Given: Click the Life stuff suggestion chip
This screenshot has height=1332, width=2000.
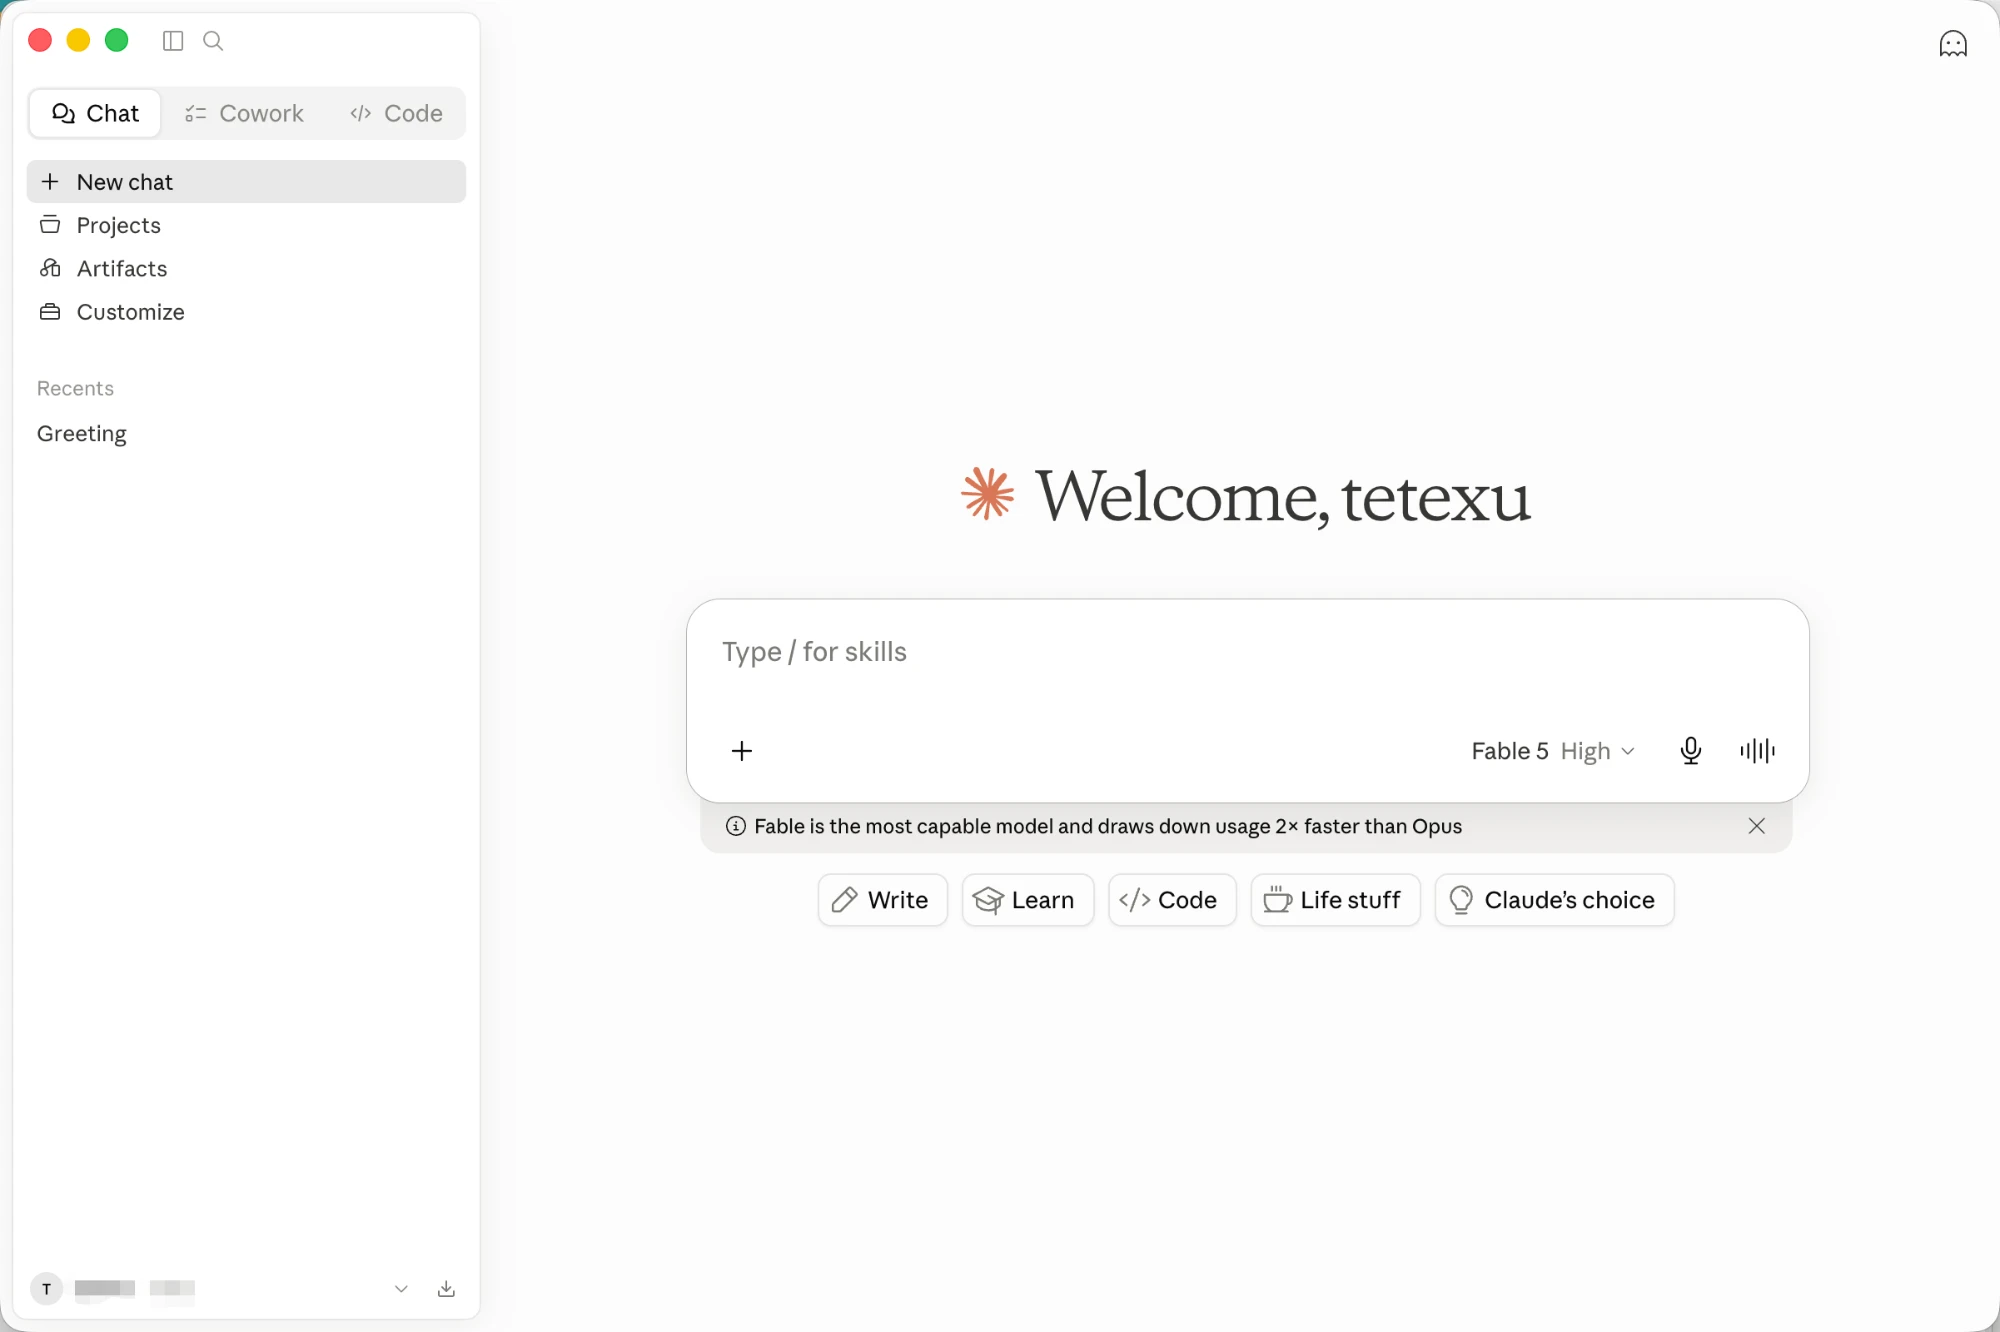Looking at the screenshot, I should (1335, 900).
